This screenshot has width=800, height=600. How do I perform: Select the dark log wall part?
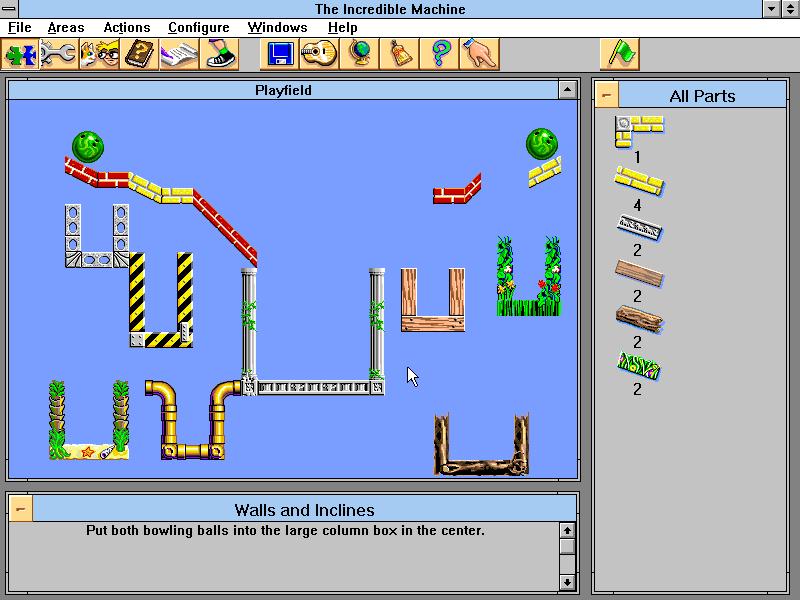pos(639,319)
